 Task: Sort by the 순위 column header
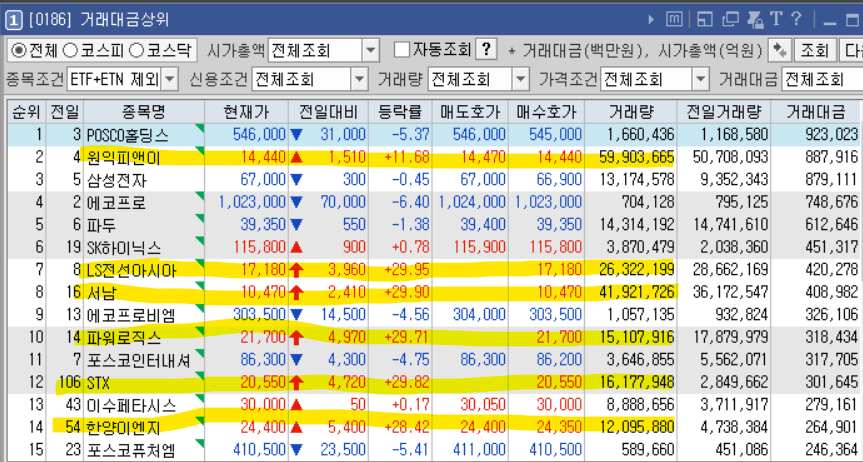(x=26, y=112)
